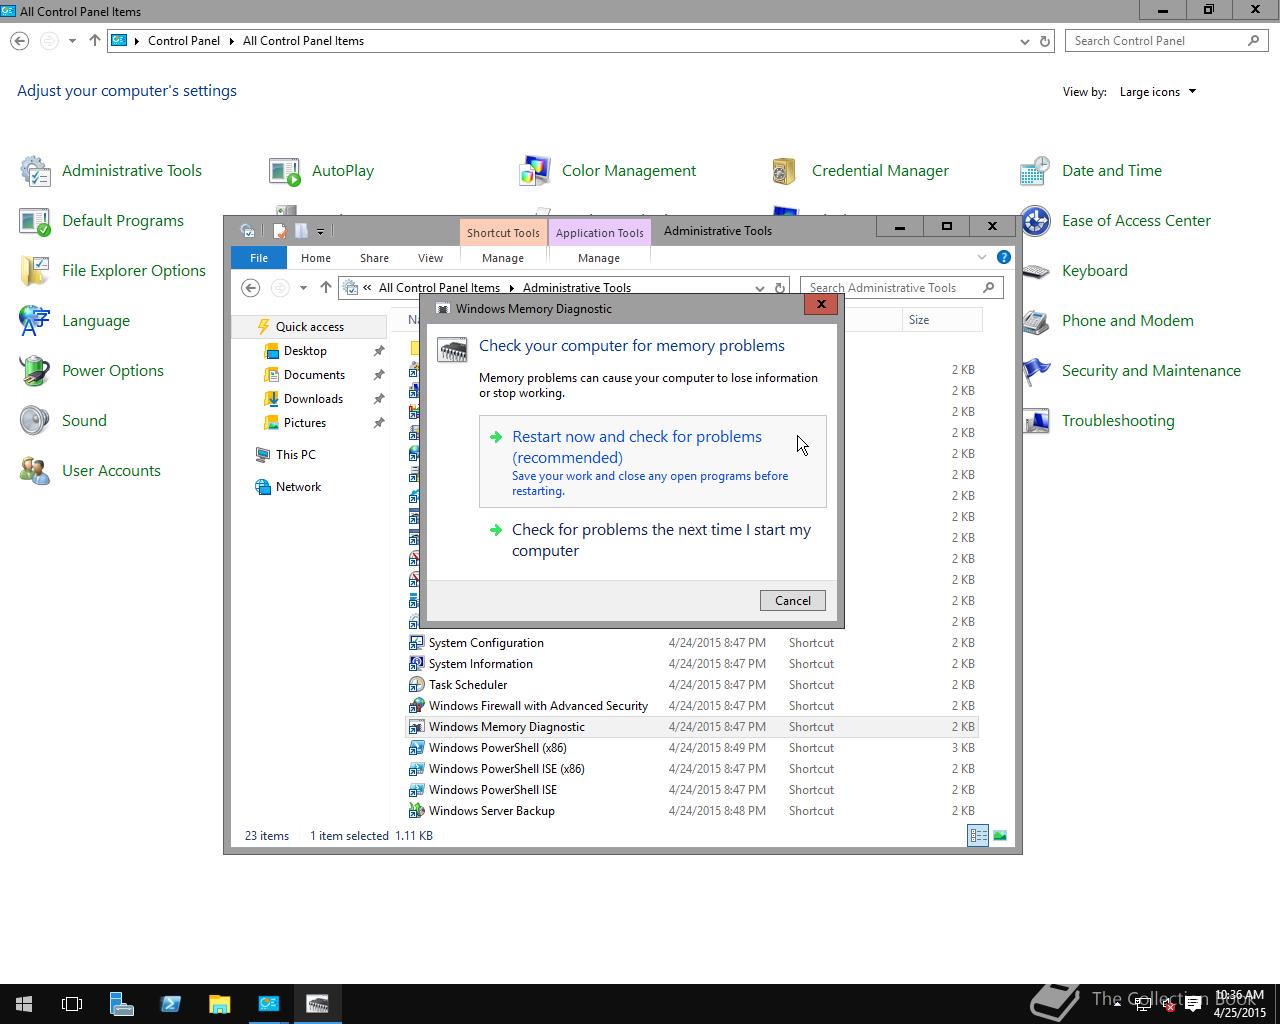Sort by the Size column header
The image size is (1280, 1024).
(x=942, y=320)
